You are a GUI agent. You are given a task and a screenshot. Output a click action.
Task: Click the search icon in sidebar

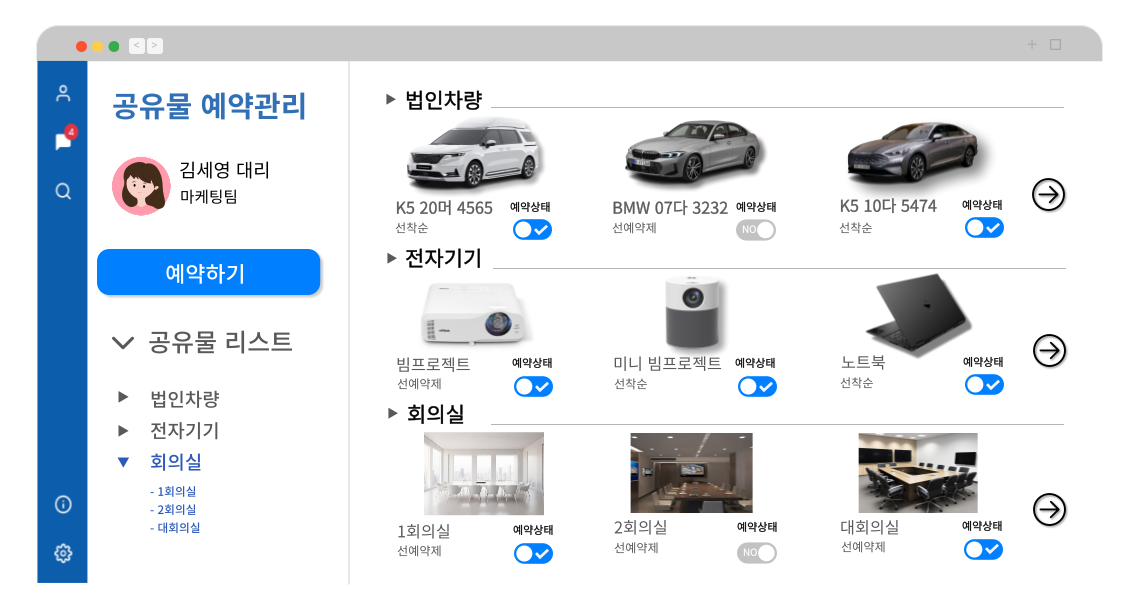pos(63,191)
